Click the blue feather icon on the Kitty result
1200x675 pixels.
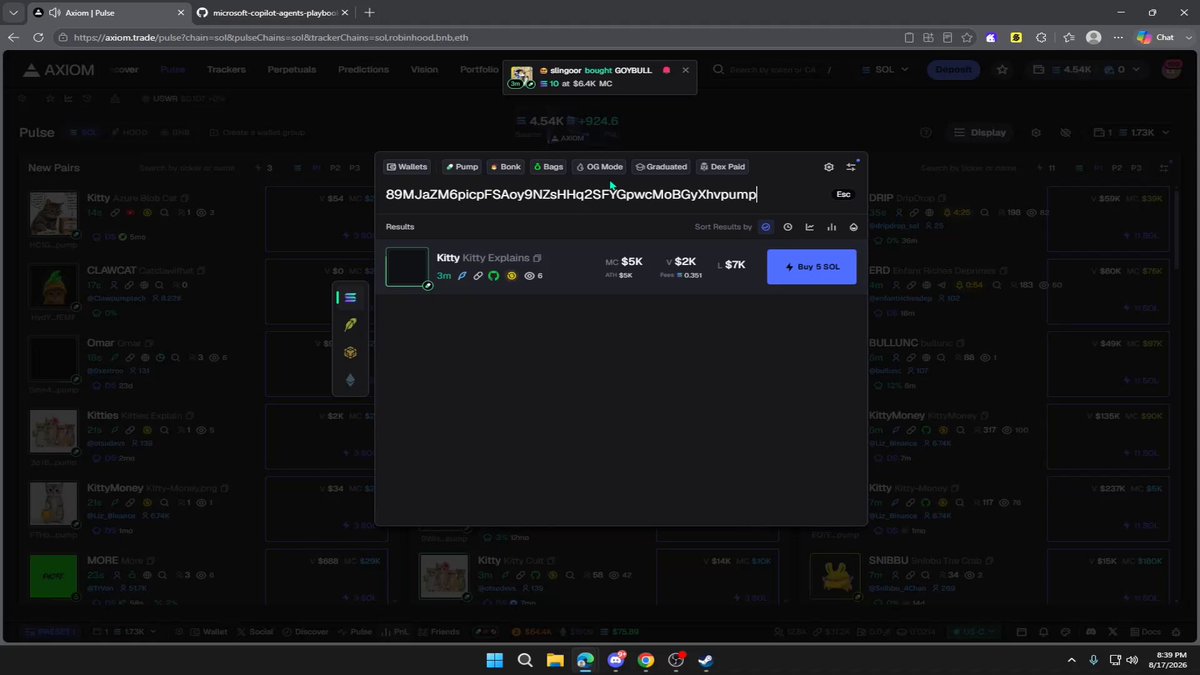(x=462, y=275)
